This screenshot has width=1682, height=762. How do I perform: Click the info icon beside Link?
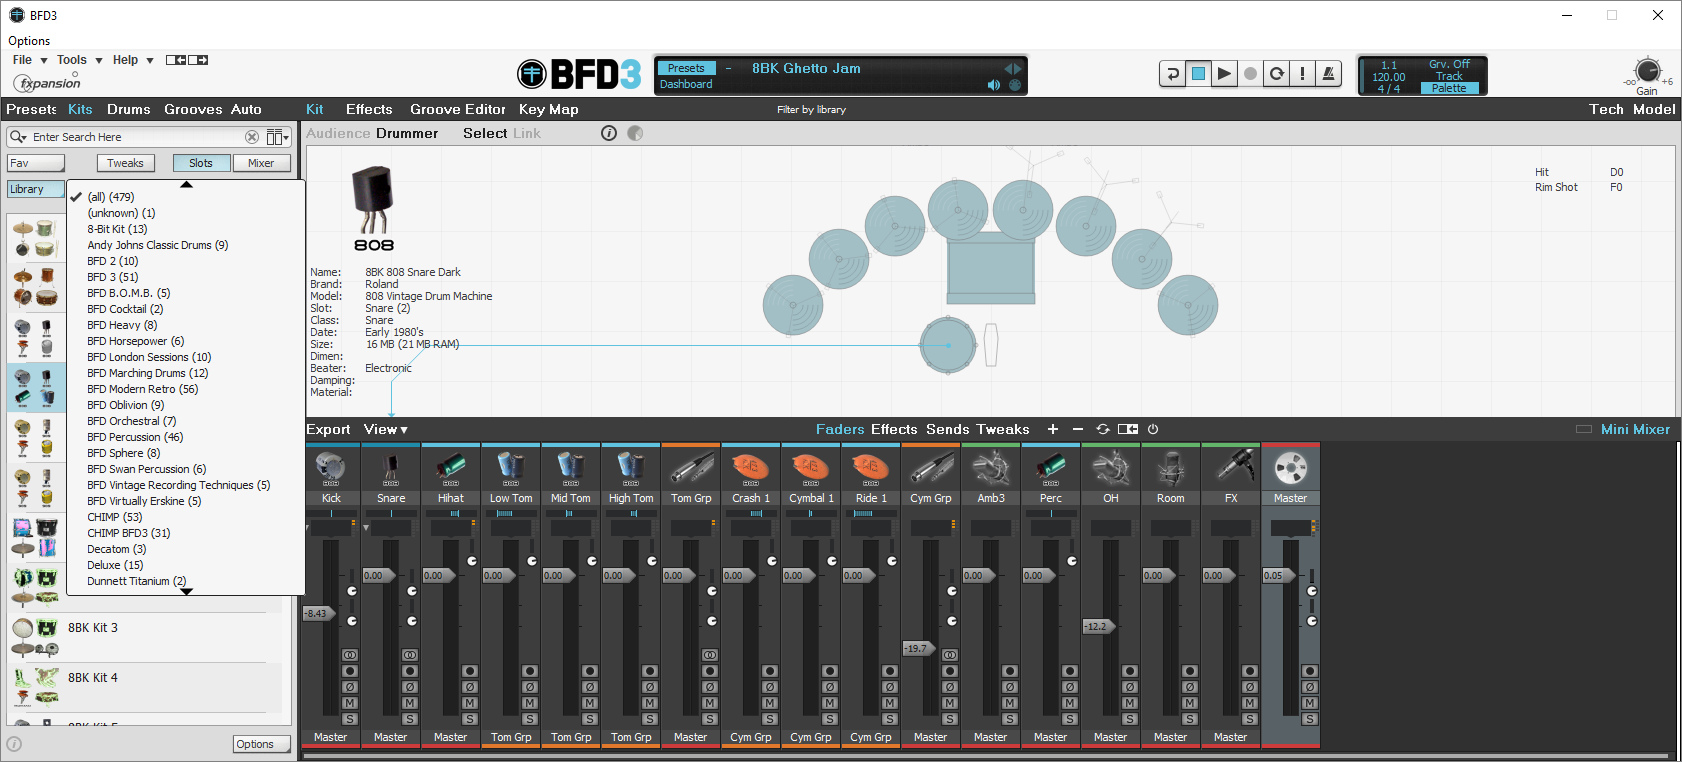pyautogui.click(x=609, y=133)
